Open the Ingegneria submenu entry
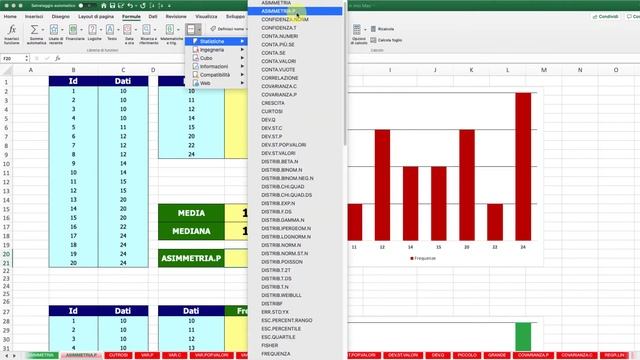This screenshot has width=640, height=360. 216,49
